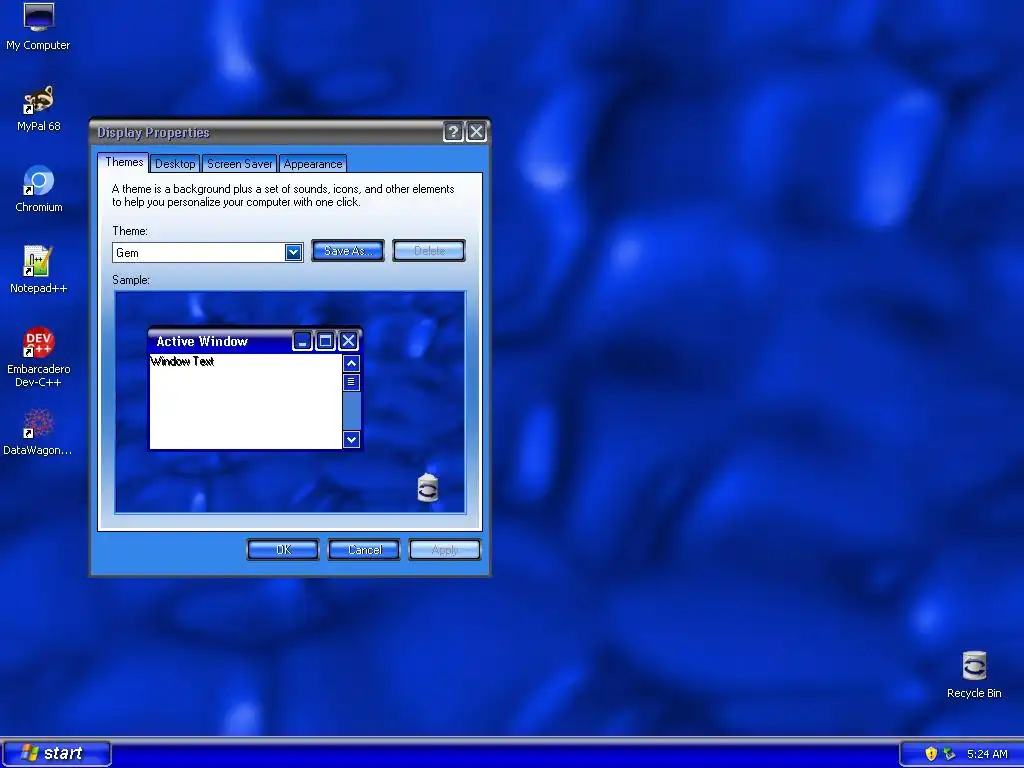Image resolution: width=1024 pixels, height=768 pixels.
Task: Click the "Window Text" sample text
Action: coord(182,362)
